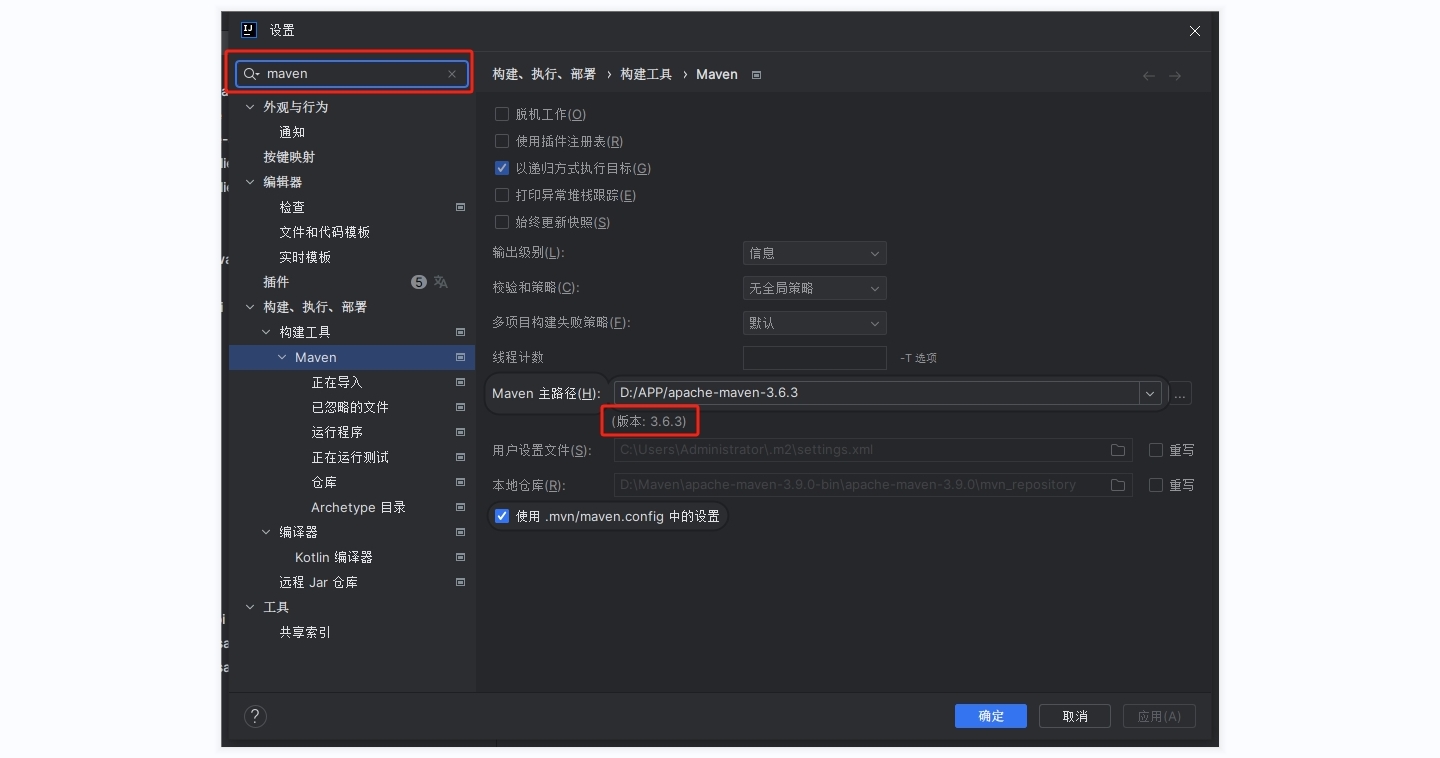Click 构建、执行、部署 in the breadcrumb
Screen dimensions: 1440x758
(x=544, y=75)
